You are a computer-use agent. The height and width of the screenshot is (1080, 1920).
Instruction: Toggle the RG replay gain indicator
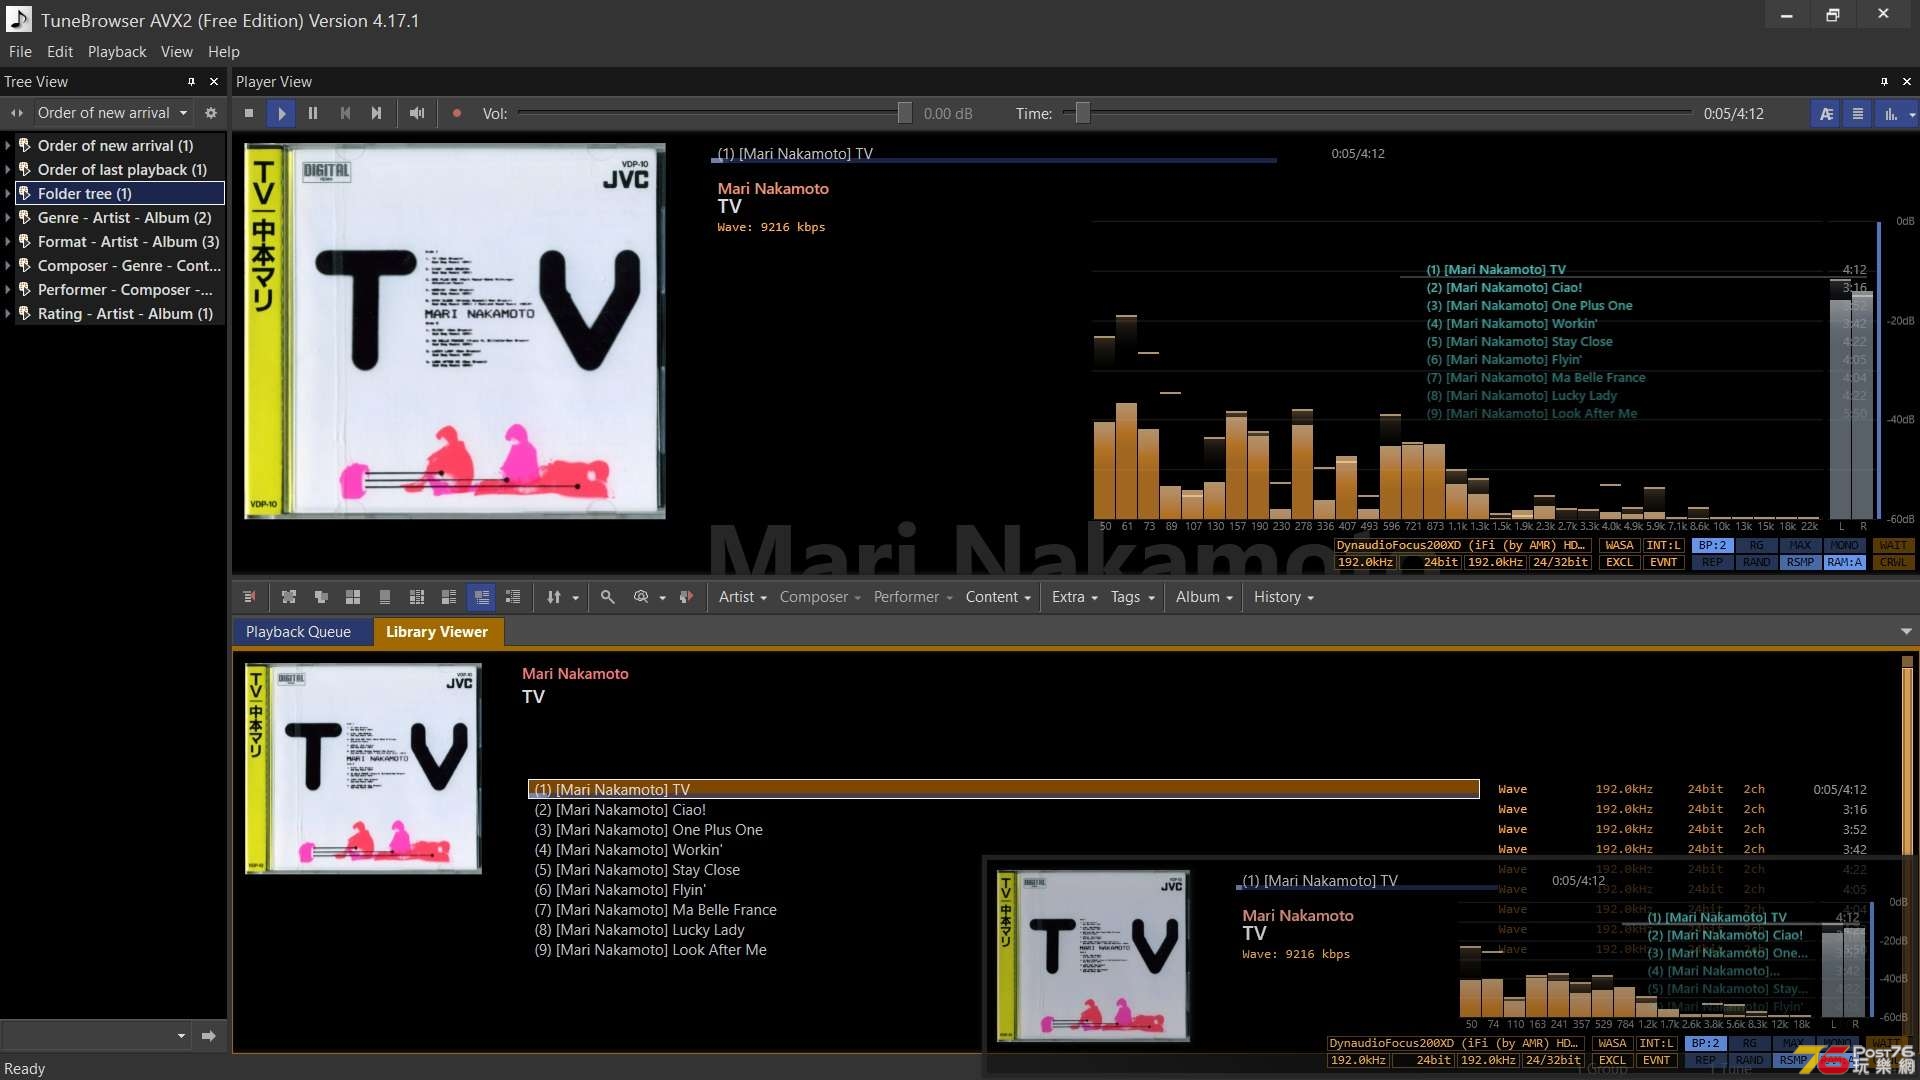coord(1756,546)
